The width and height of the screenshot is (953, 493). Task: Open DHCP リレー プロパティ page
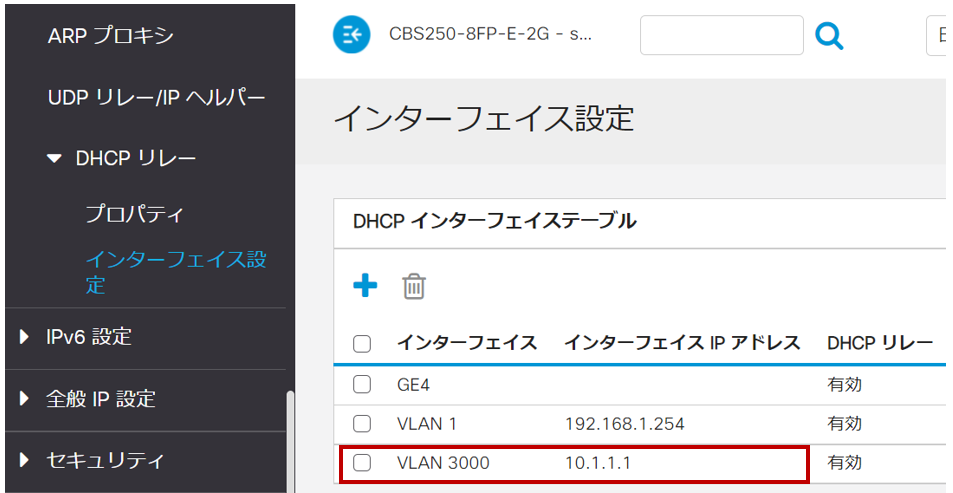pos(134,214)
